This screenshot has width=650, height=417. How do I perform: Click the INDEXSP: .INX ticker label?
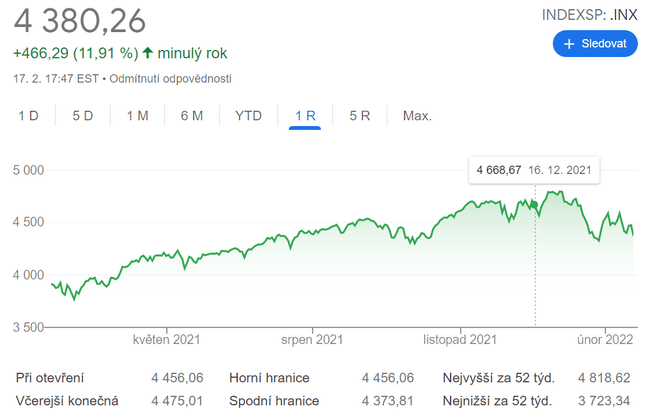588,15
